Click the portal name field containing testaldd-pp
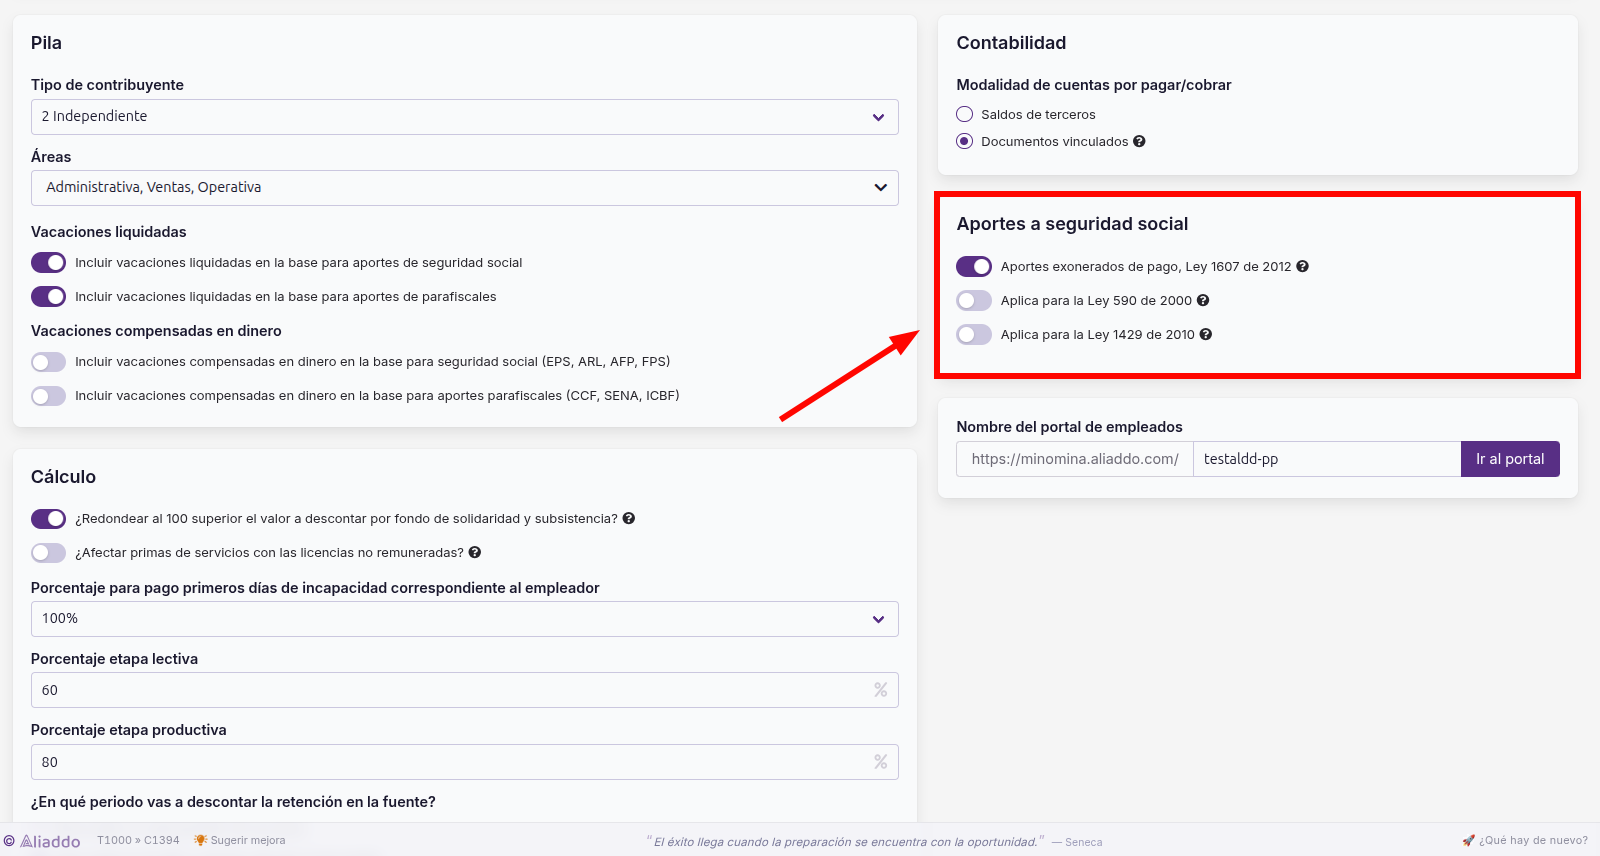This screenshot has height=856, width=1600. pyautogui.click(x=1327, y=459)
